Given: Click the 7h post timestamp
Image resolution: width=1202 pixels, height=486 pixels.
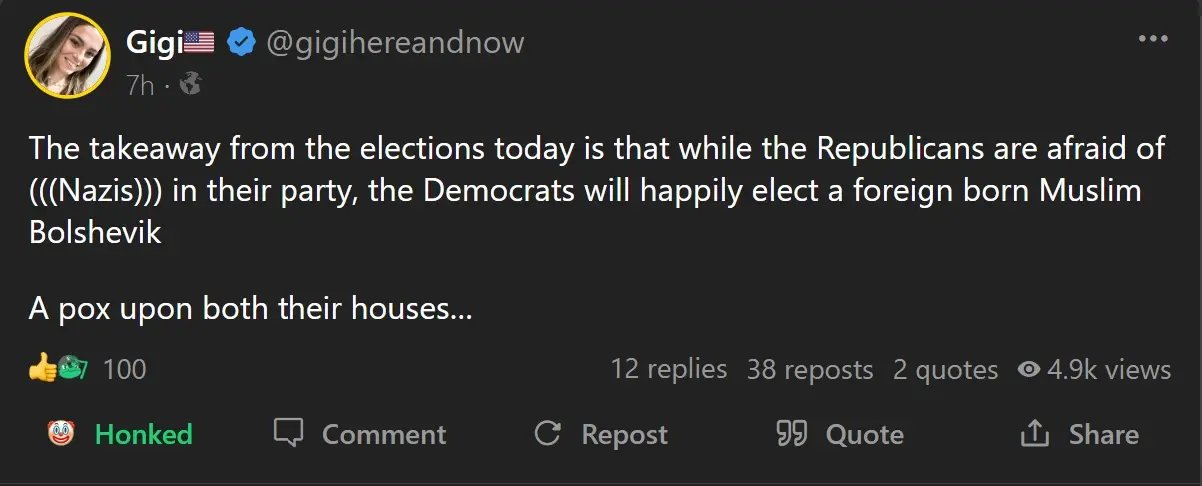Looking at the screenshot, I should pyautogui.click(x=140, y=86).
